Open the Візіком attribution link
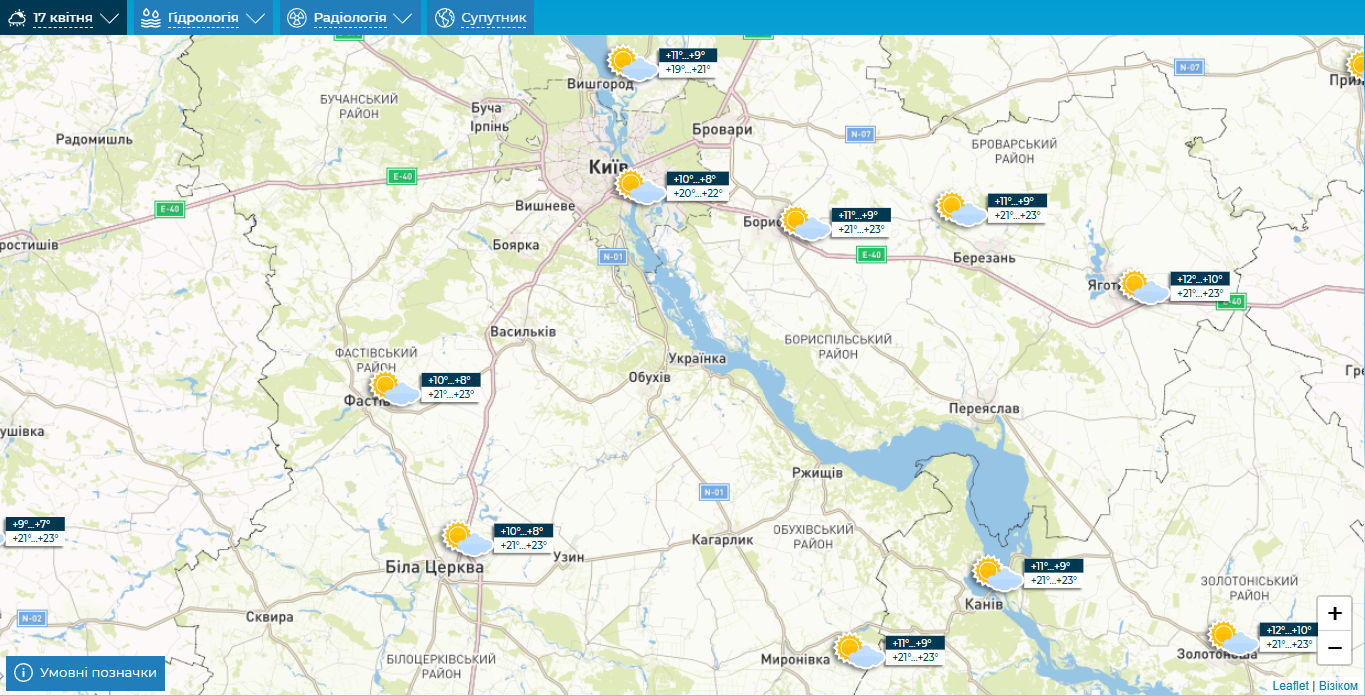Viewport: 1365px width, 696px height. (x=1338, y=686)
